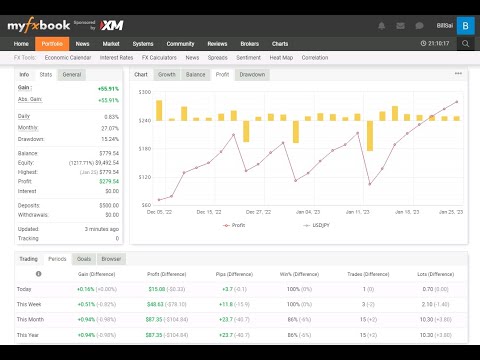Screen dimensions: 480x360
Task: Click the Monthly label
Action: coord(28,128)
